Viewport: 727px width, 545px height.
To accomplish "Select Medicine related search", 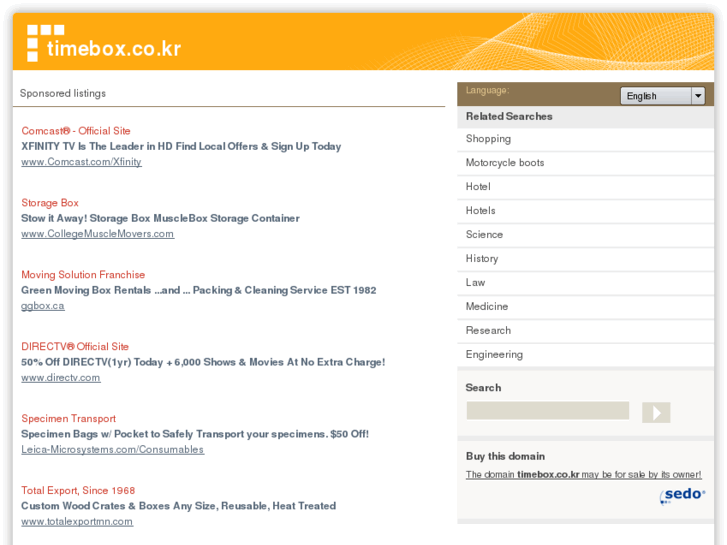I will point(585,307).
